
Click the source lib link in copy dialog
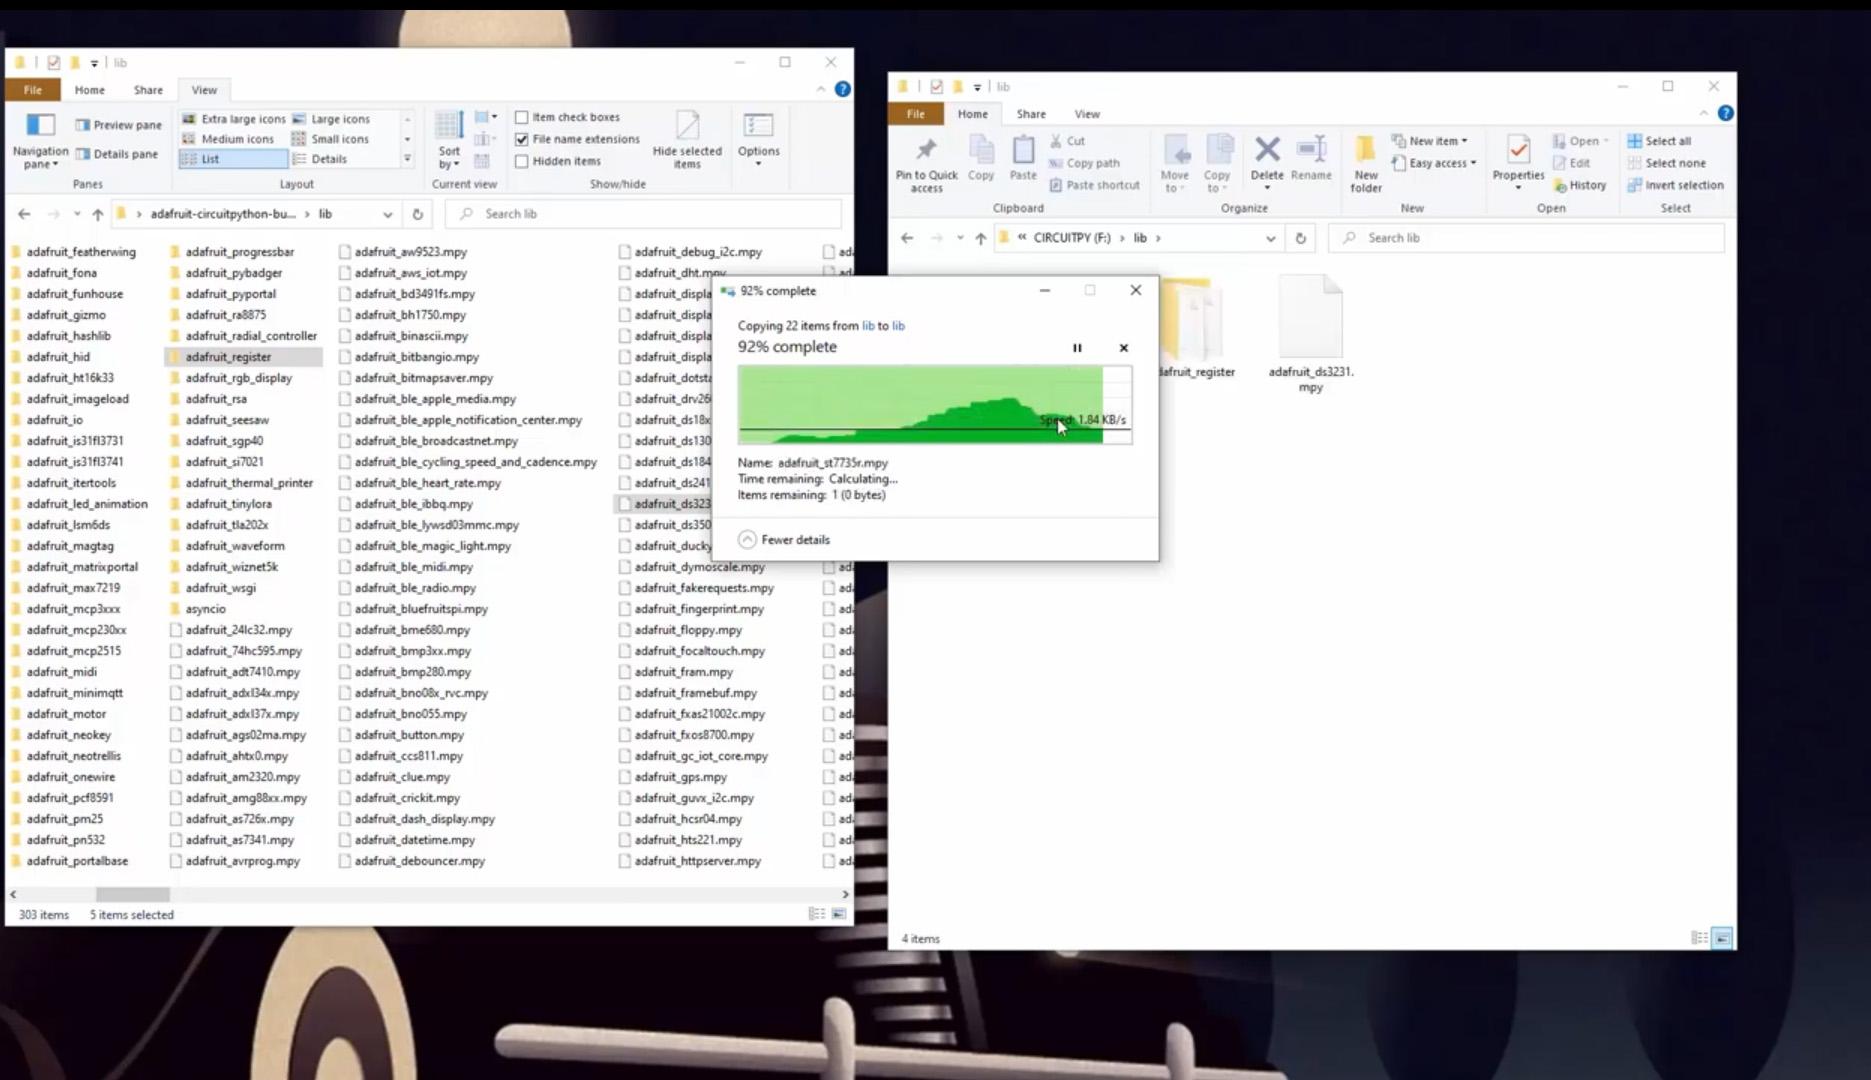pyautogui.click(x=868, y=326)
